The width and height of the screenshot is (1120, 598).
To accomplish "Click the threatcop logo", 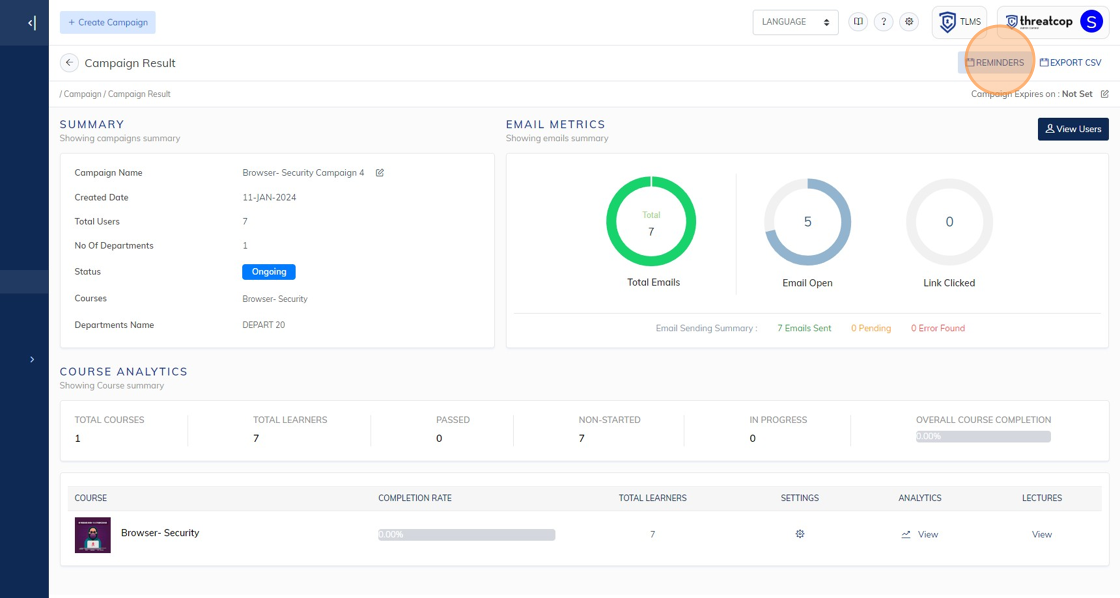I will tap(1039, 22).
